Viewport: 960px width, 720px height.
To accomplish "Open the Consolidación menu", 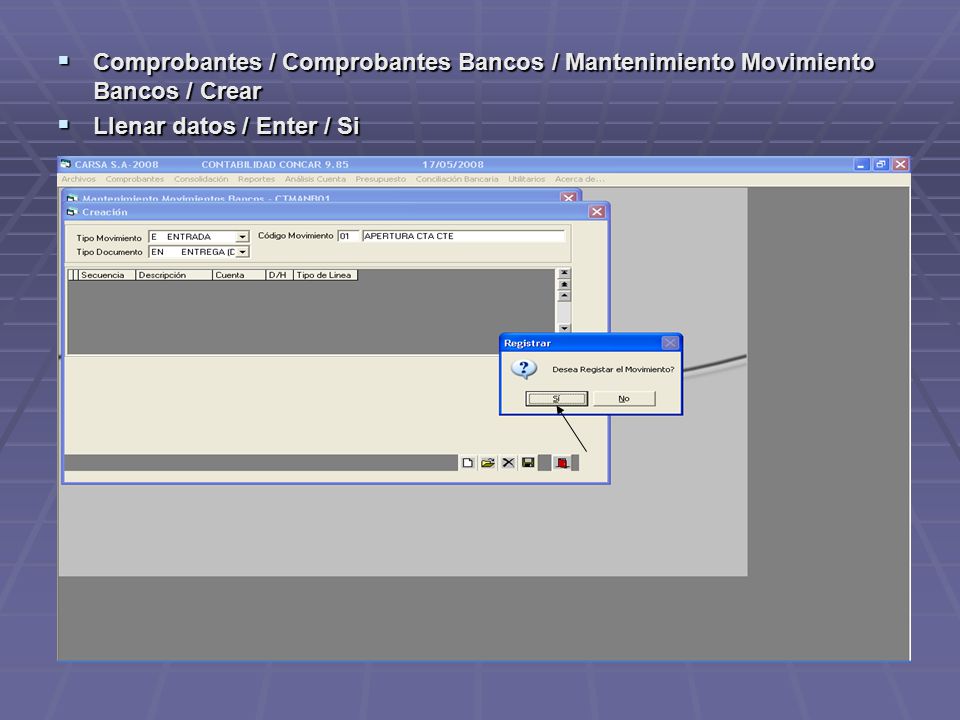I will pos(201,179).
